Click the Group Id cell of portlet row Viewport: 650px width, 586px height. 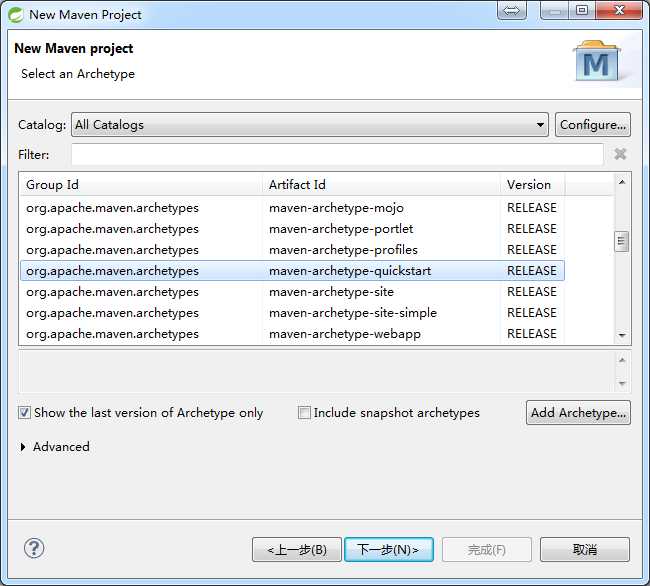click(x=112, y=229)
